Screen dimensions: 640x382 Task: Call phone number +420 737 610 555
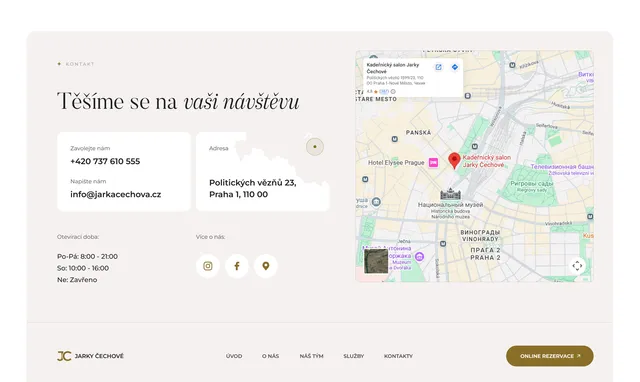pos(105,161)
